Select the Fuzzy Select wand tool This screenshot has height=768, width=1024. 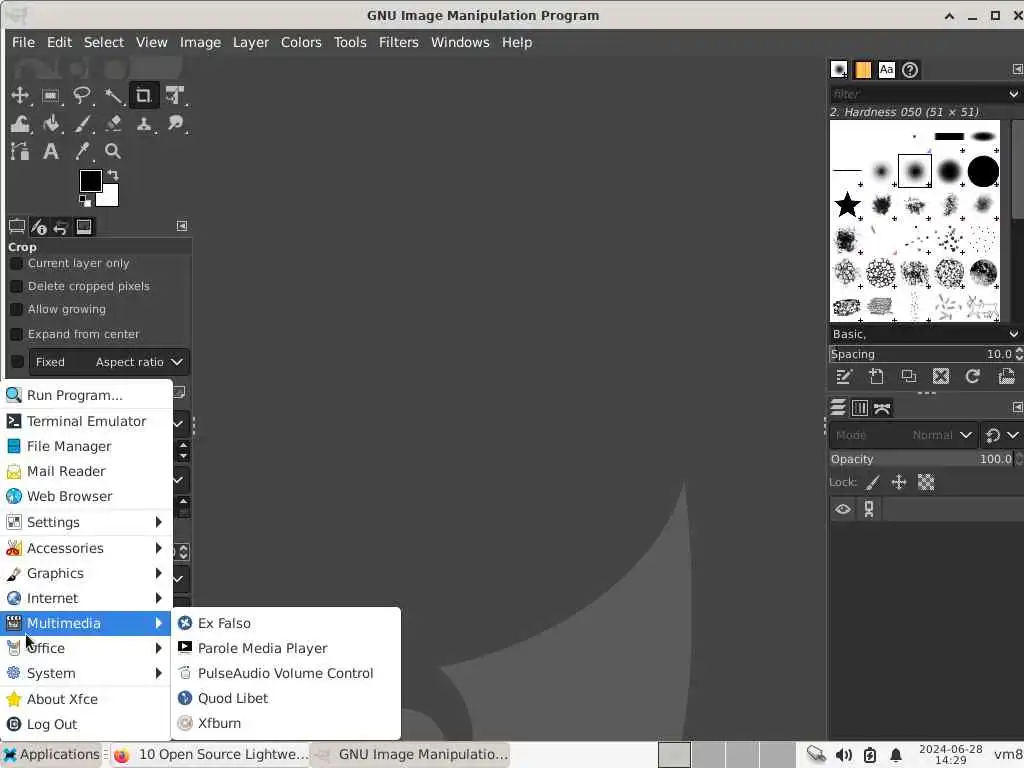coord(113,95)
